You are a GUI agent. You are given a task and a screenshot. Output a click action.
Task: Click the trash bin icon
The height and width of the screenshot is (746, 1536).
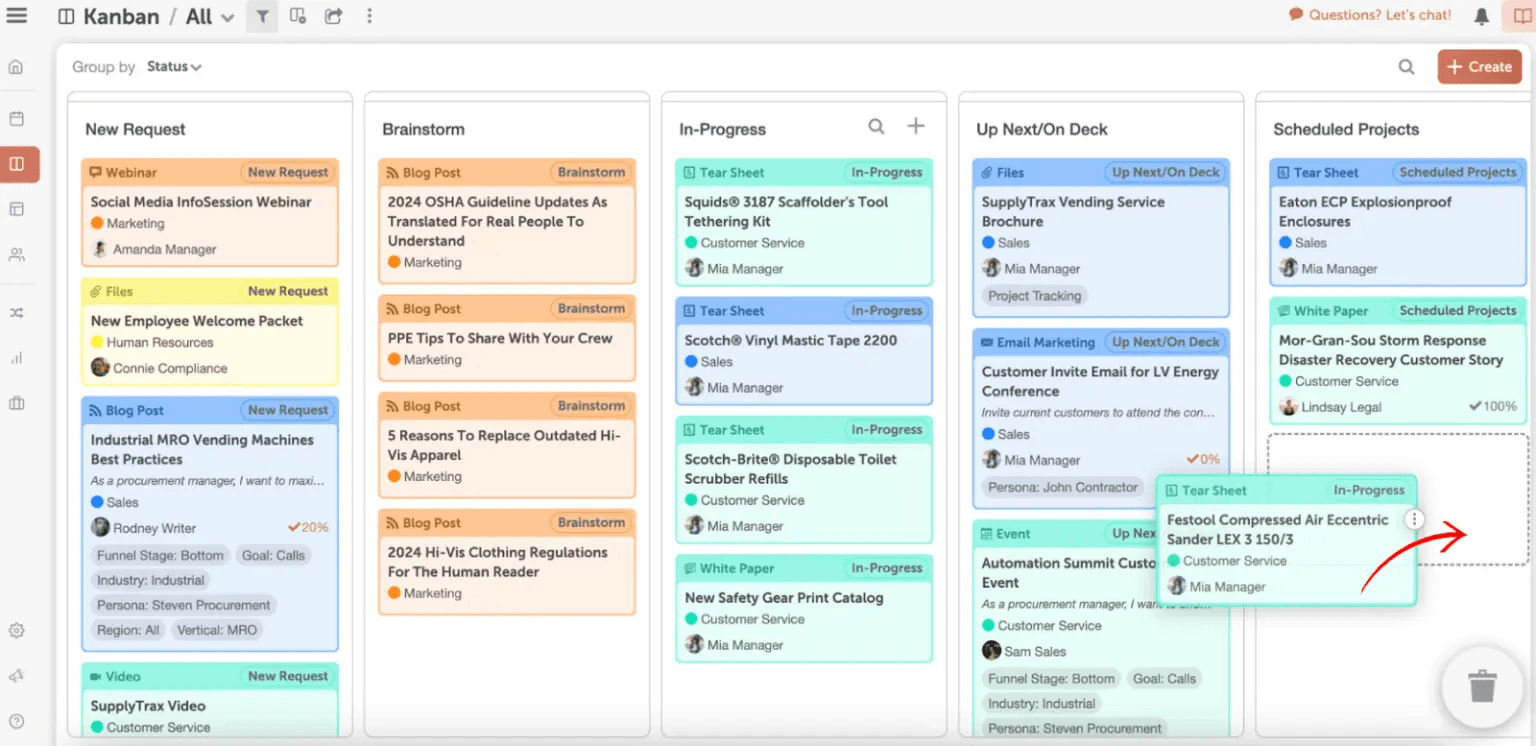pos(1481,687)
